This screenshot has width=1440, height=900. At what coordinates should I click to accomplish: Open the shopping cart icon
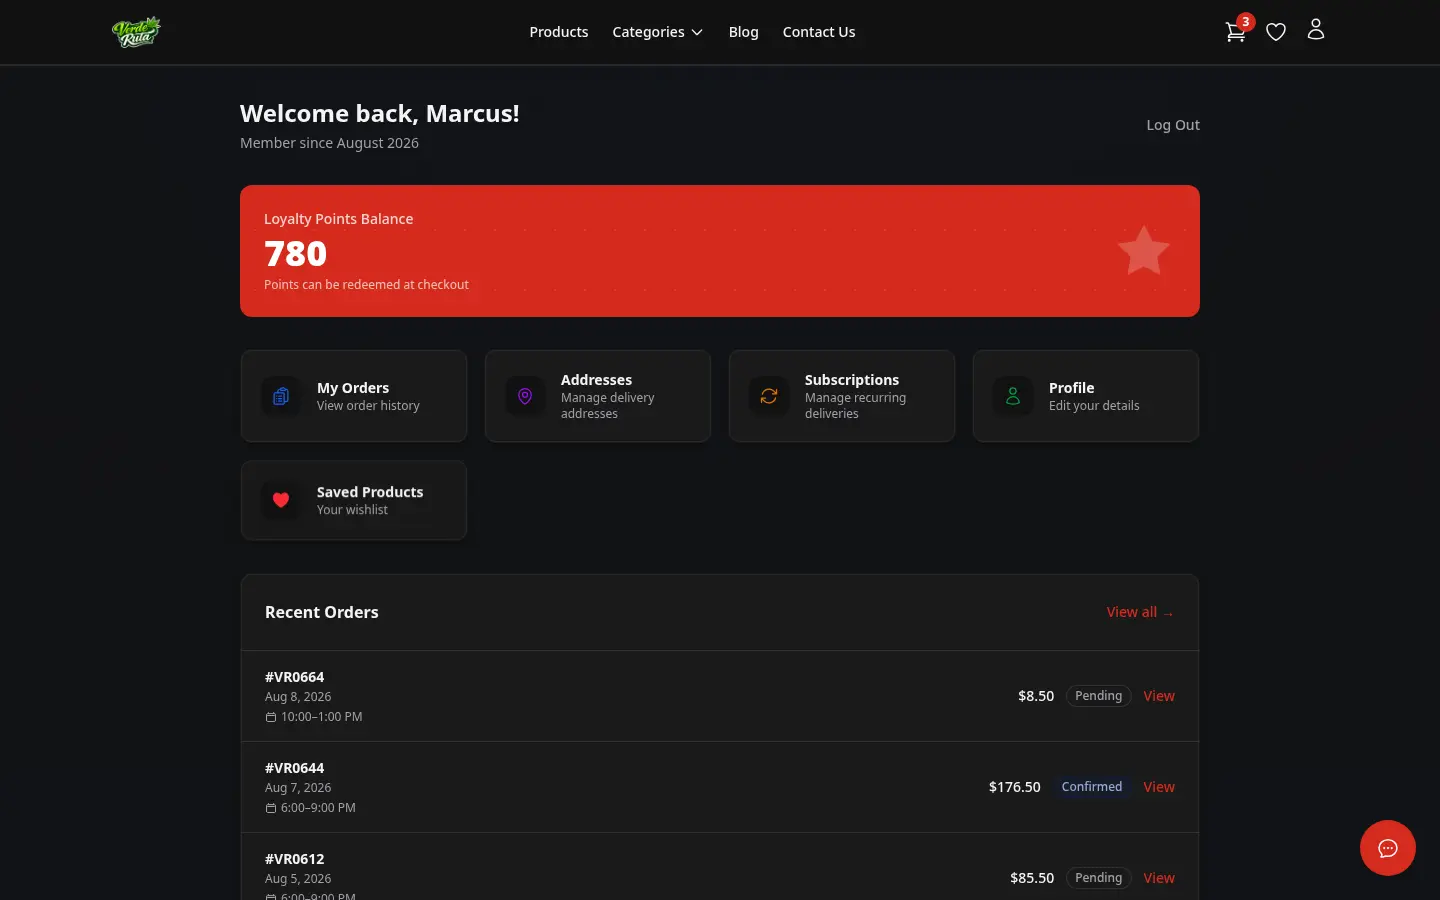(1235, 32)
